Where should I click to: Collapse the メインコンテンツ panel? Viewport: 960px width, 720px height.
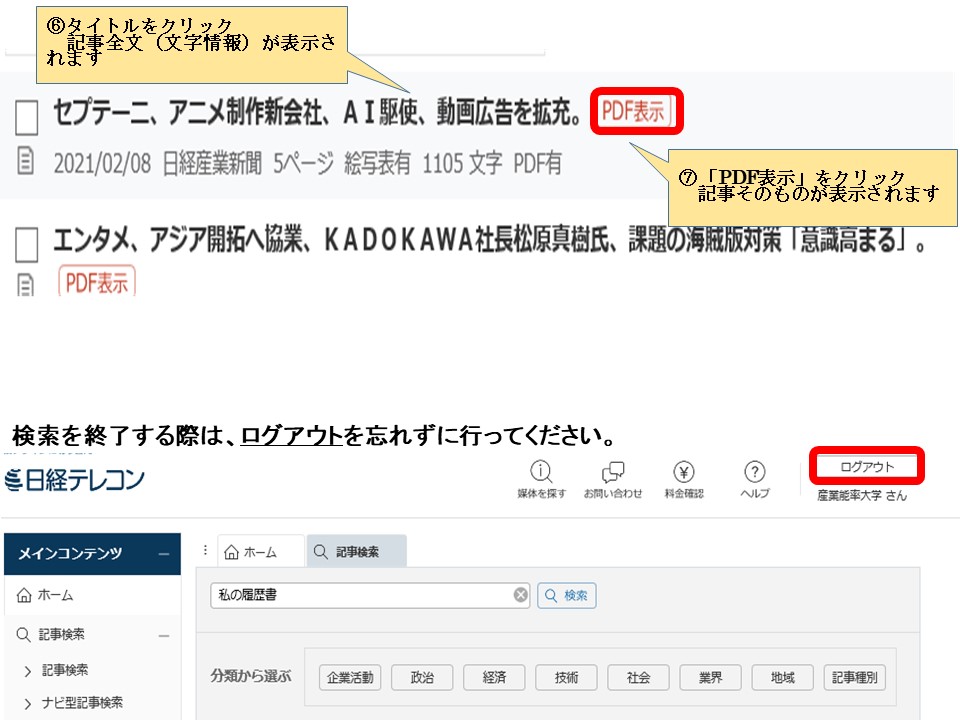click(x=163, y=554)
